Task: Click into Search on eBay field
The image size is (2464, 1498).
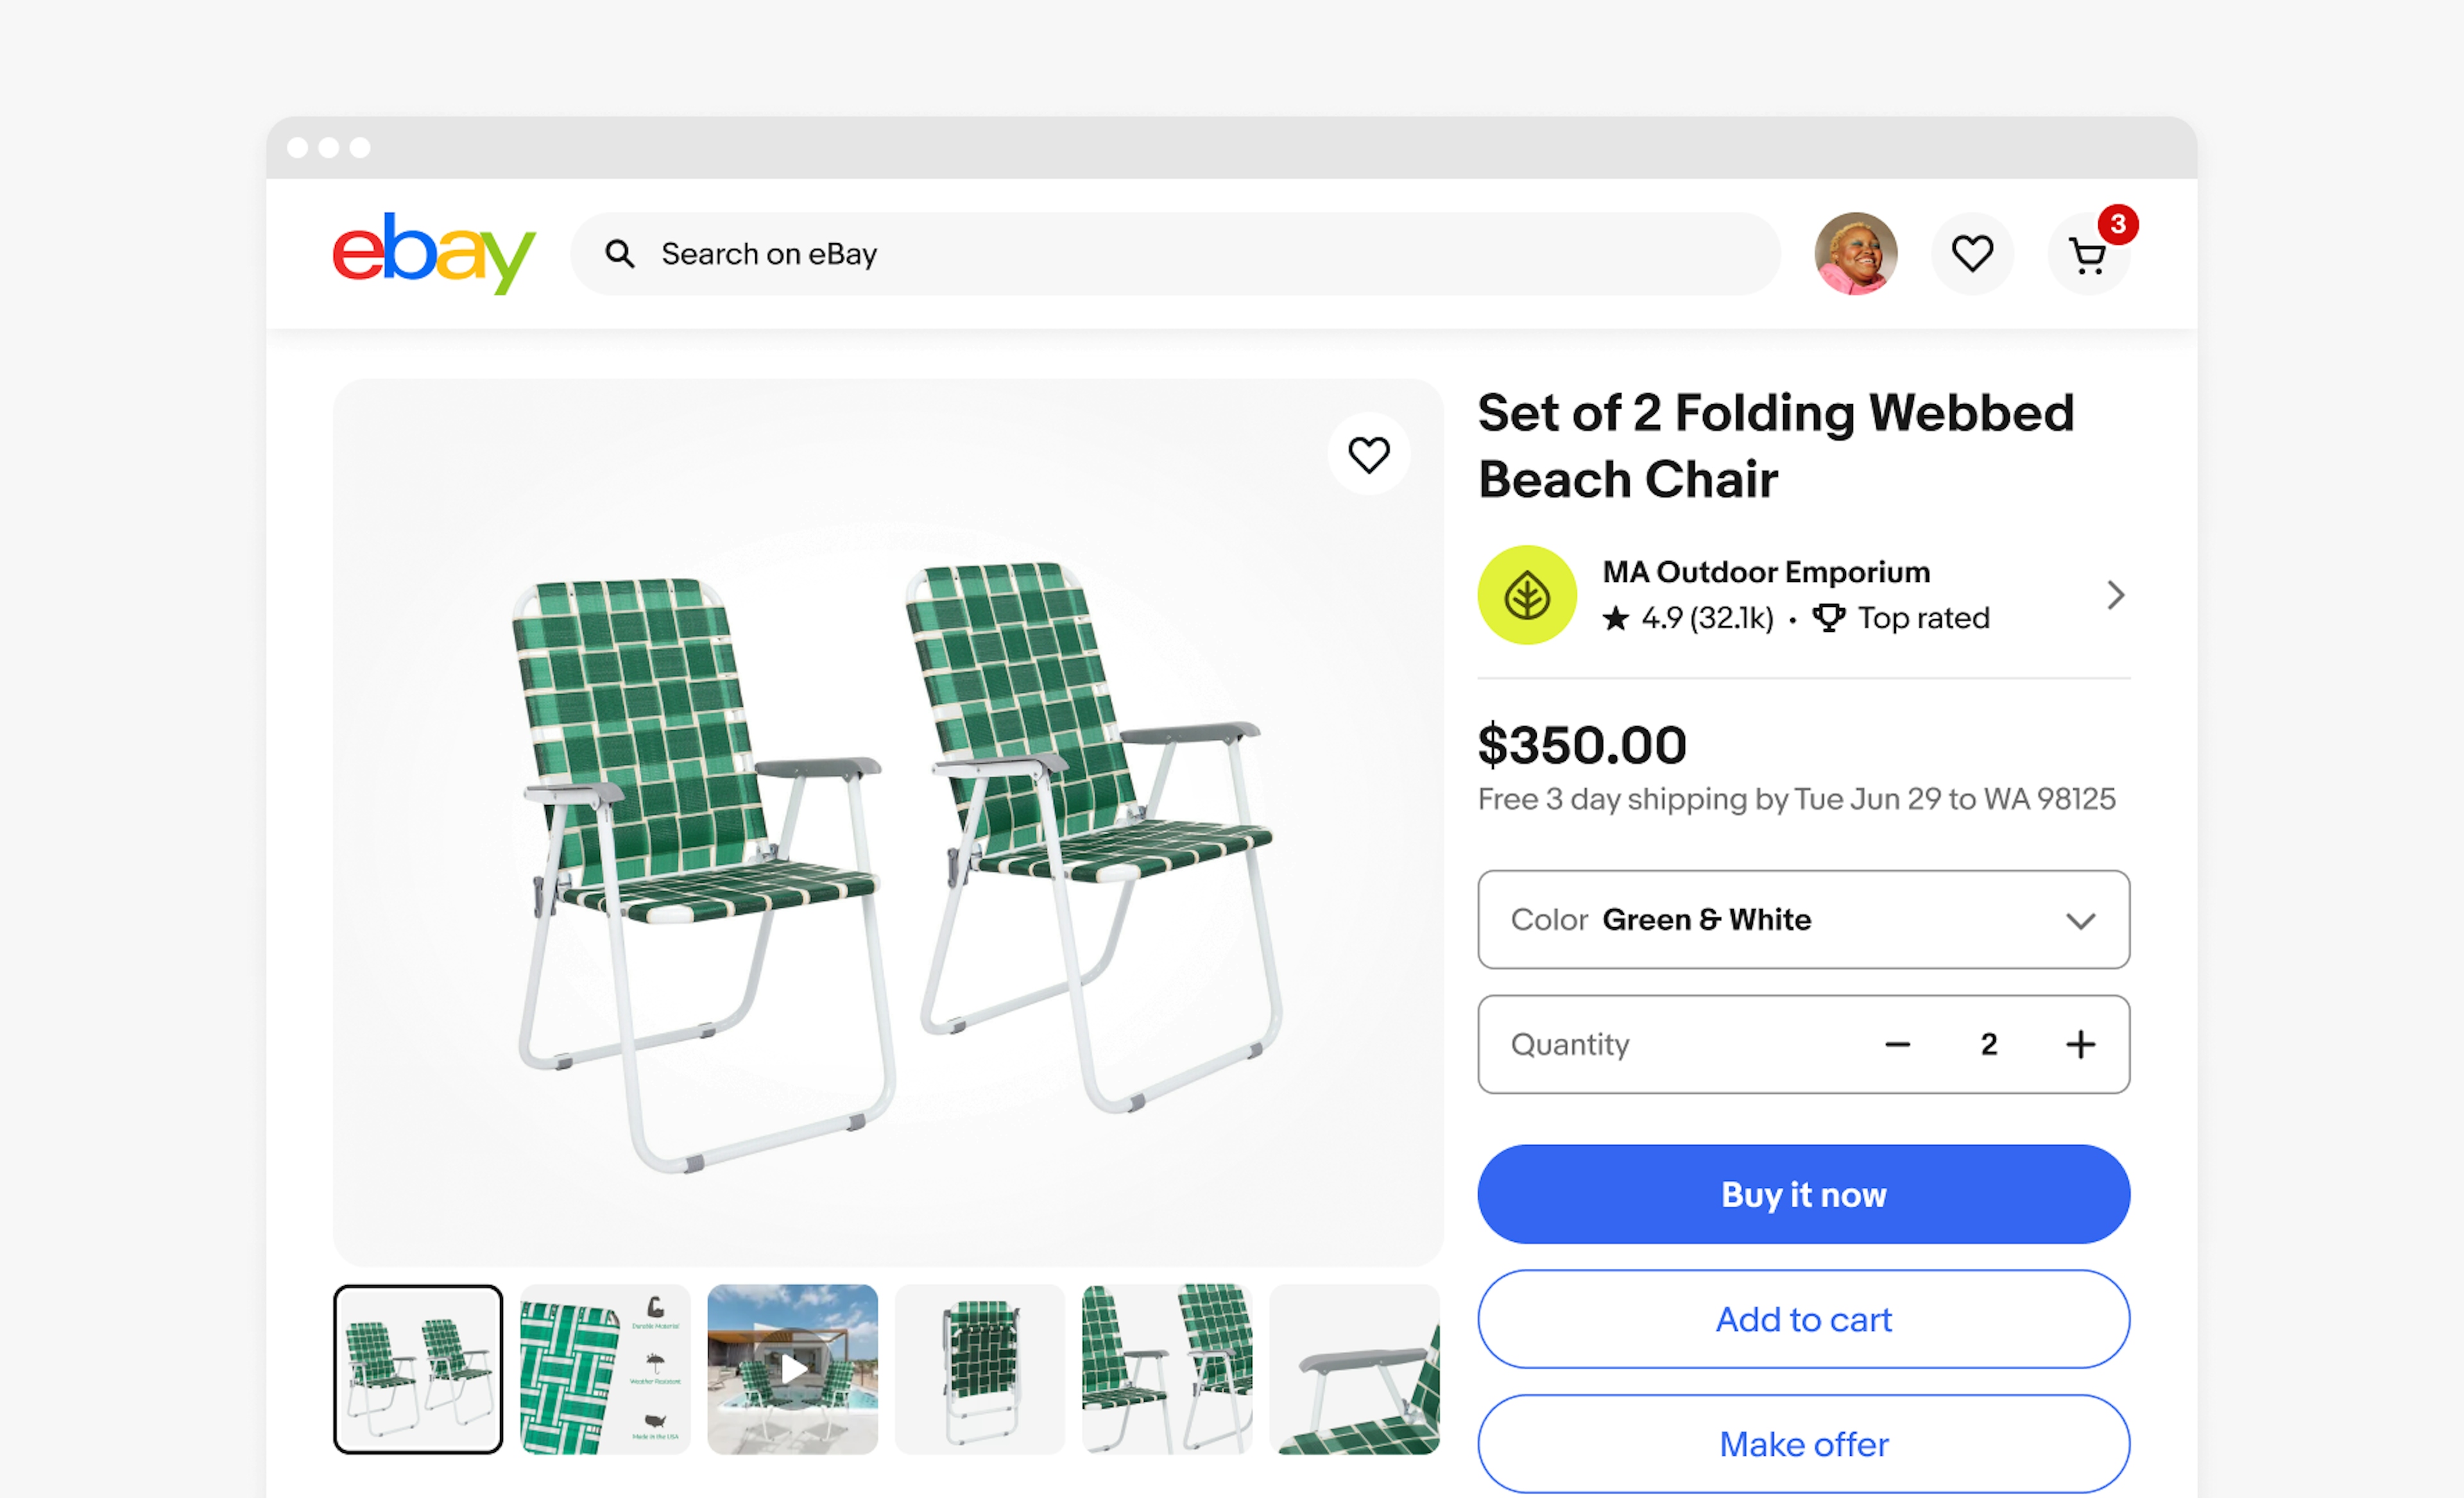Action: tap(1175, 254)
